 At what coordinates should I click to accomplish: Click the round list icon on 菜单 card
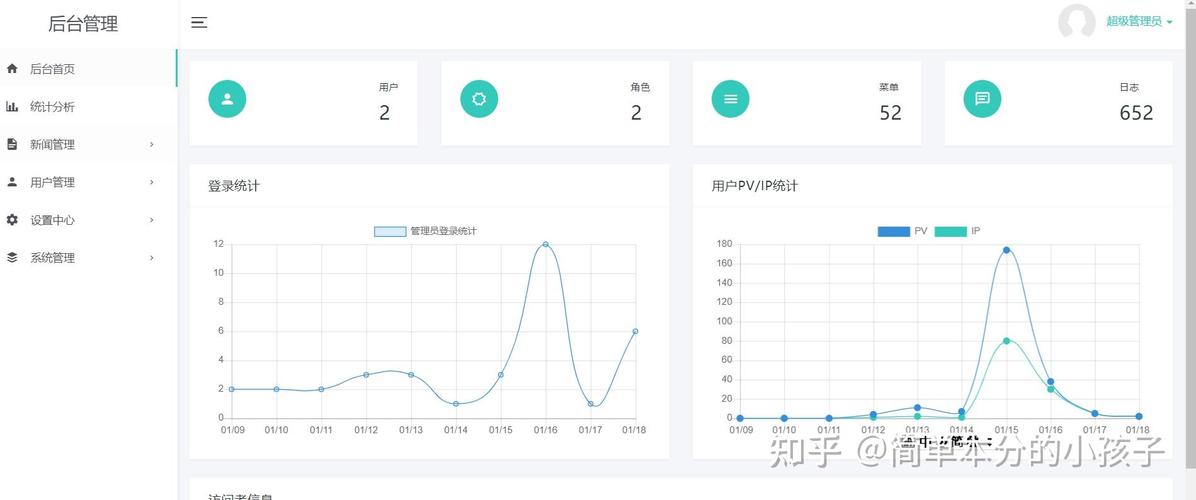731,99
